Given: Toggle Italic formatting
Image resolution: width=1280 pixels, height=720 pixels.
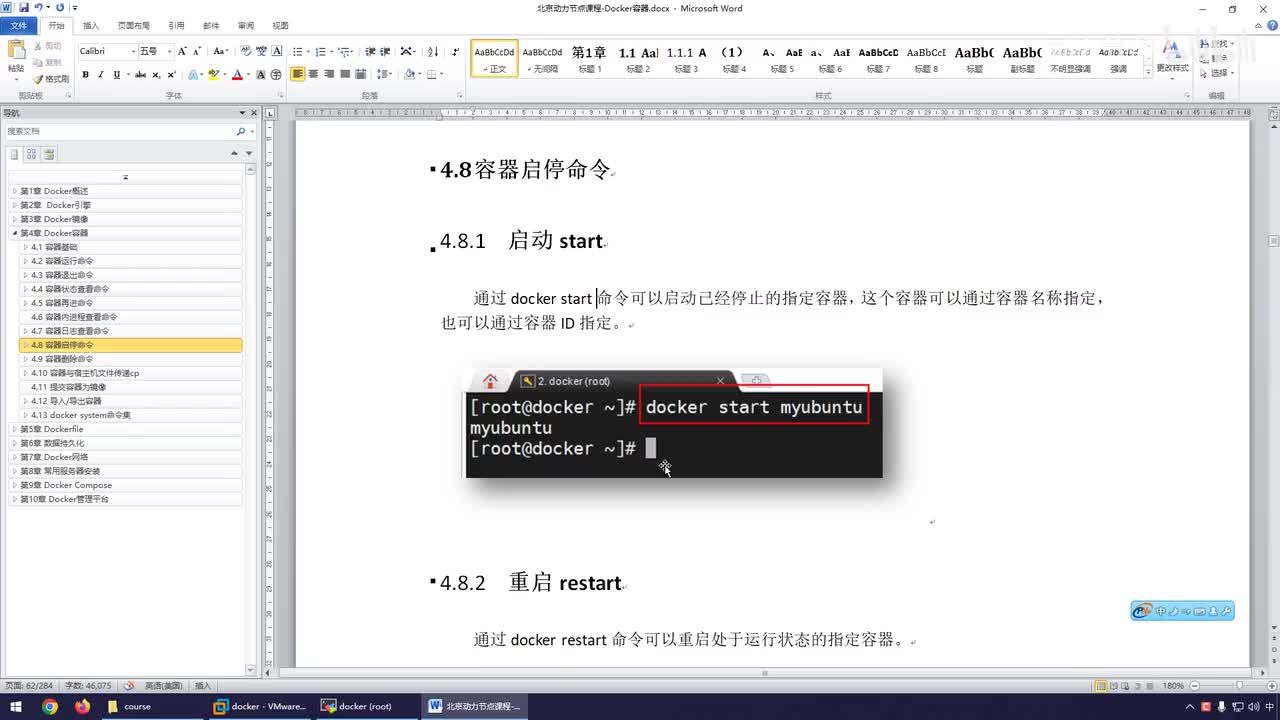Looking at the screenshot, I should (100, 75).
